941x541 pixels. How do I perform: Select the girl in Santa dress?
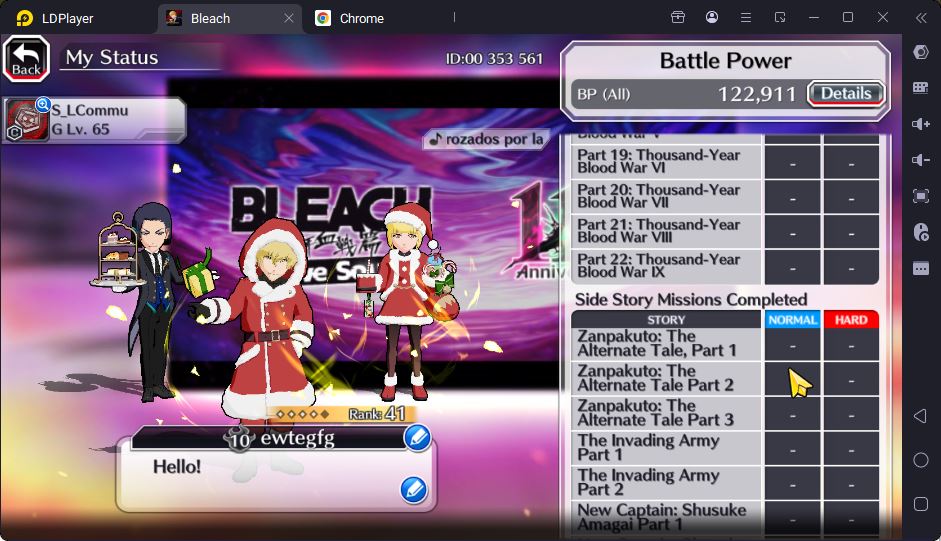click(x=410, y=300)
